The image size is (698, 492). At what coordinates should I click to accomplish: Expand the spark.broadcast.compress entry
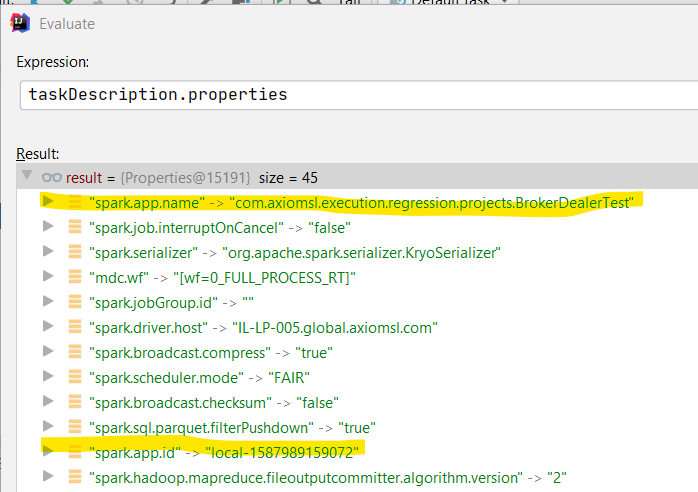coord(48,351)
